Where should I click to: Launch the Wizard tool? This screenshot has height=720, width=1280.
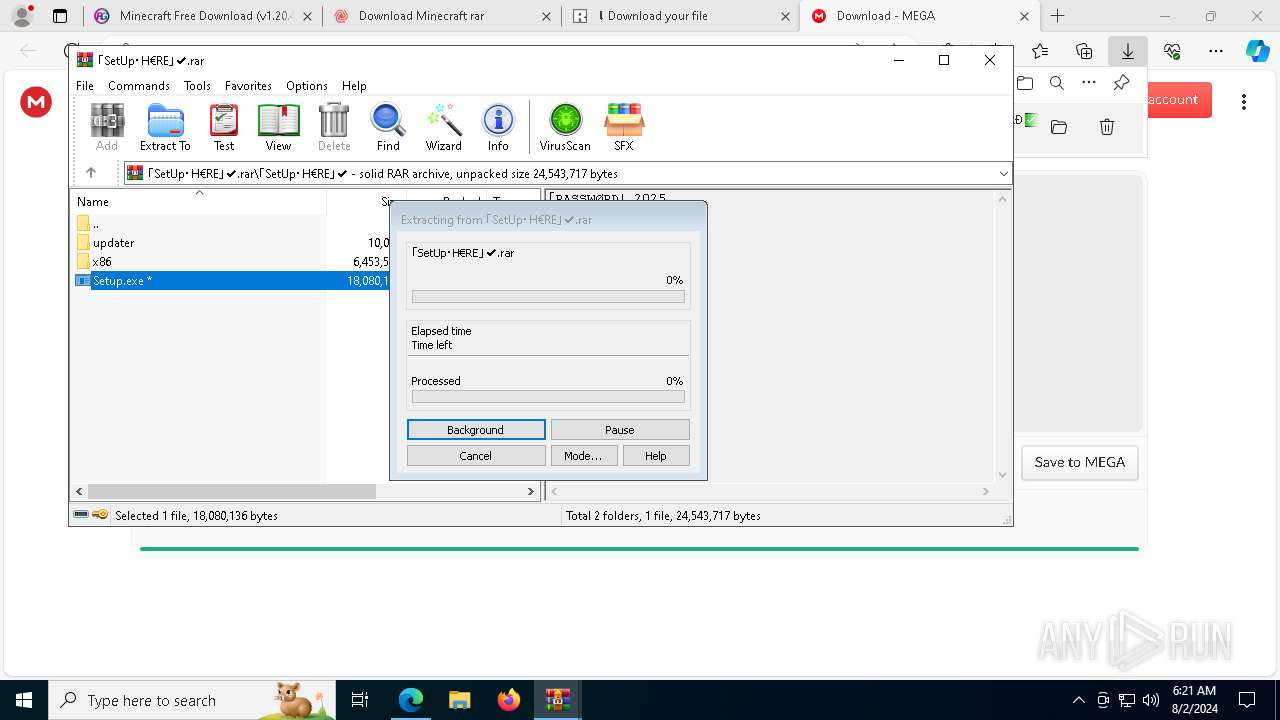tap(443, 127)
